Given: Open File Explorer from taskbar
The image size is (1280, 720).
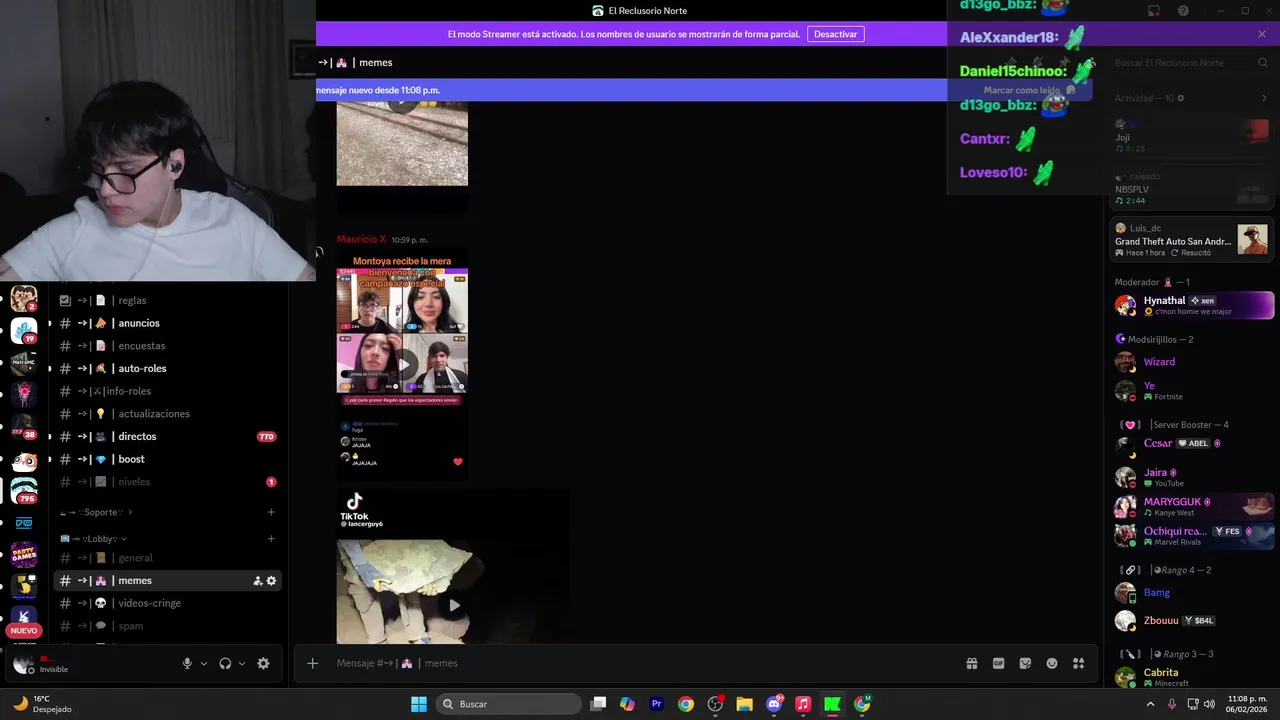Looking at the screenshot, I should pos(744,704).
